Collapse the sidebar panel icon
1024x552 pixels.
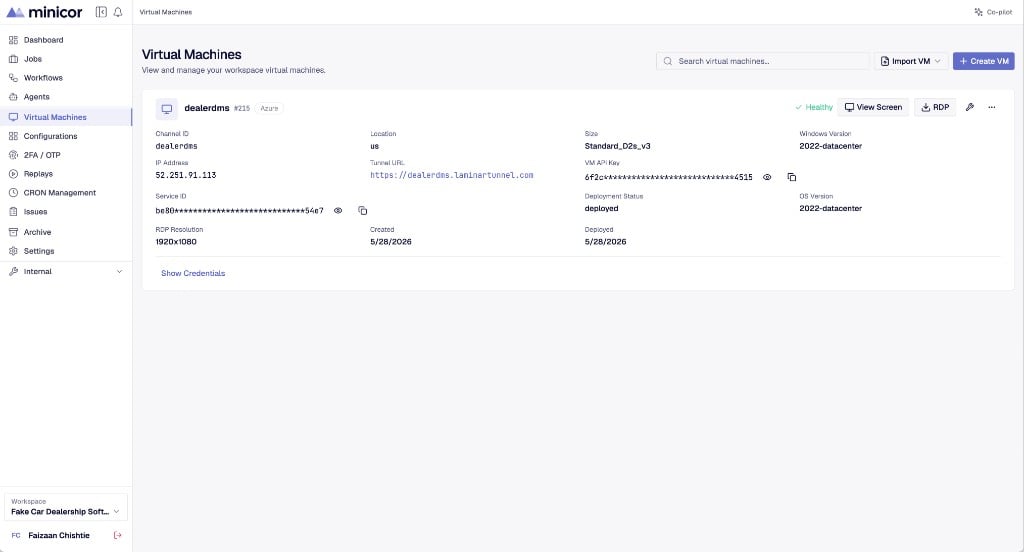(101, 12)
